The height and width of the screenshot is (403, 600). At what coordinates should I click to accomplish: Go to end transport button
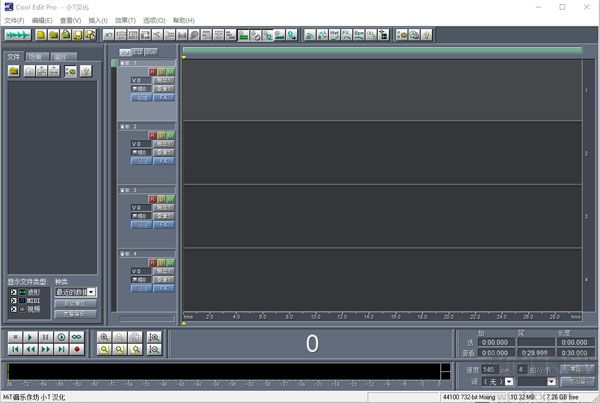(x=61, y=349)
